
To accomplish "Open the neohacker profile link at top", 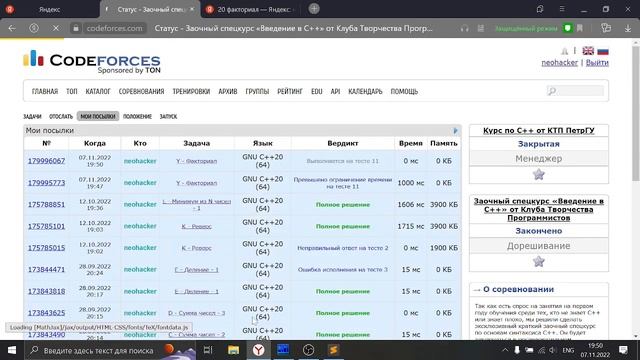I will [559, 62].
